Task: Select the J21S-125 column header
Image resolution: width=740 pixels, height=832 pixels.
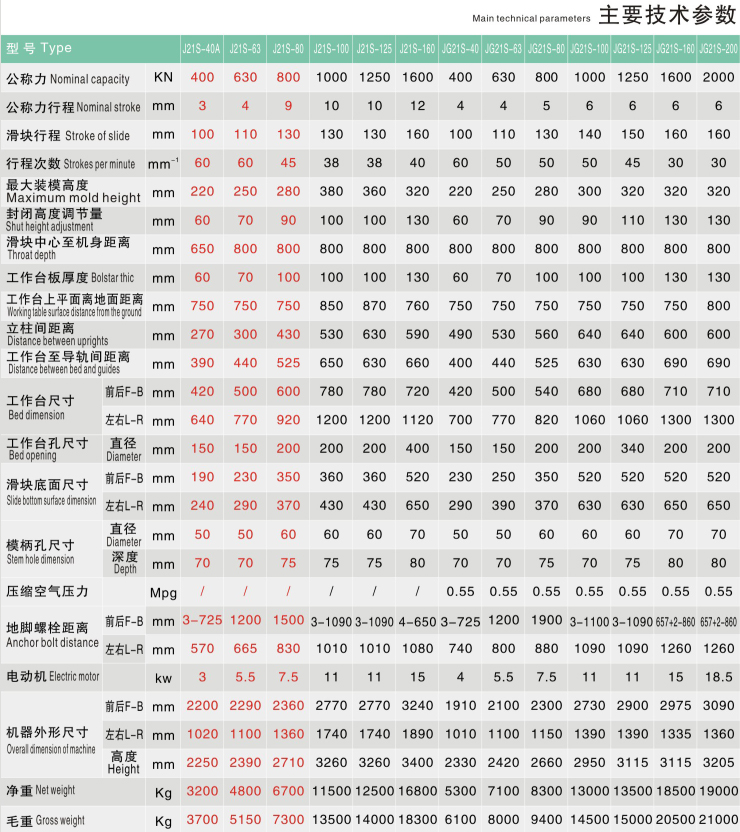Action: [x=374, y=49]
